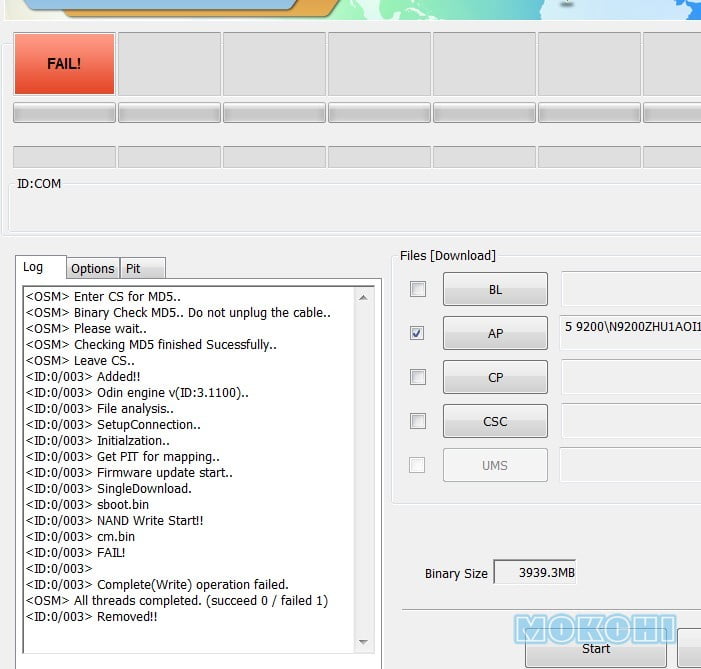Select the 'sboot.bin' log line
This screenshot has height=669, width=701.
87,504
